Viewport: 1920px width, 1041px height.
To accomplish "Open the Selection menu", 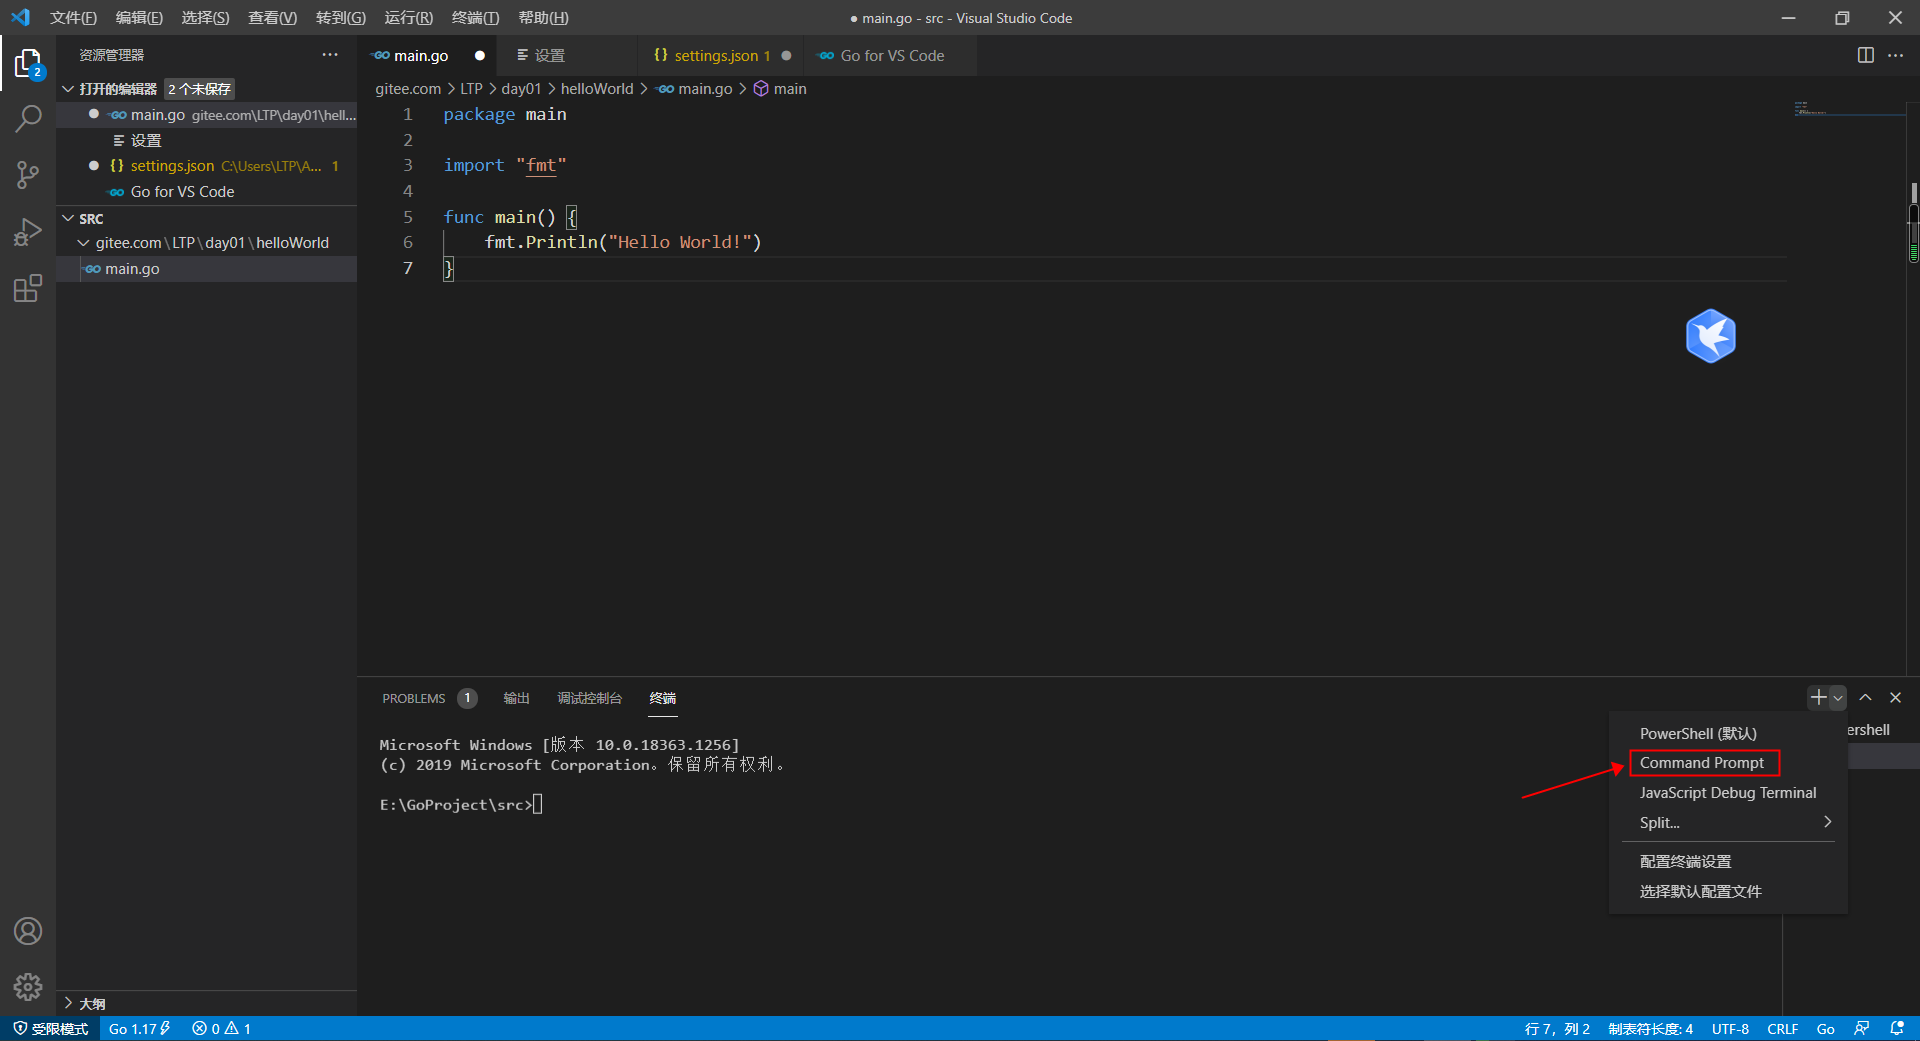I will [x=205, y=18].
